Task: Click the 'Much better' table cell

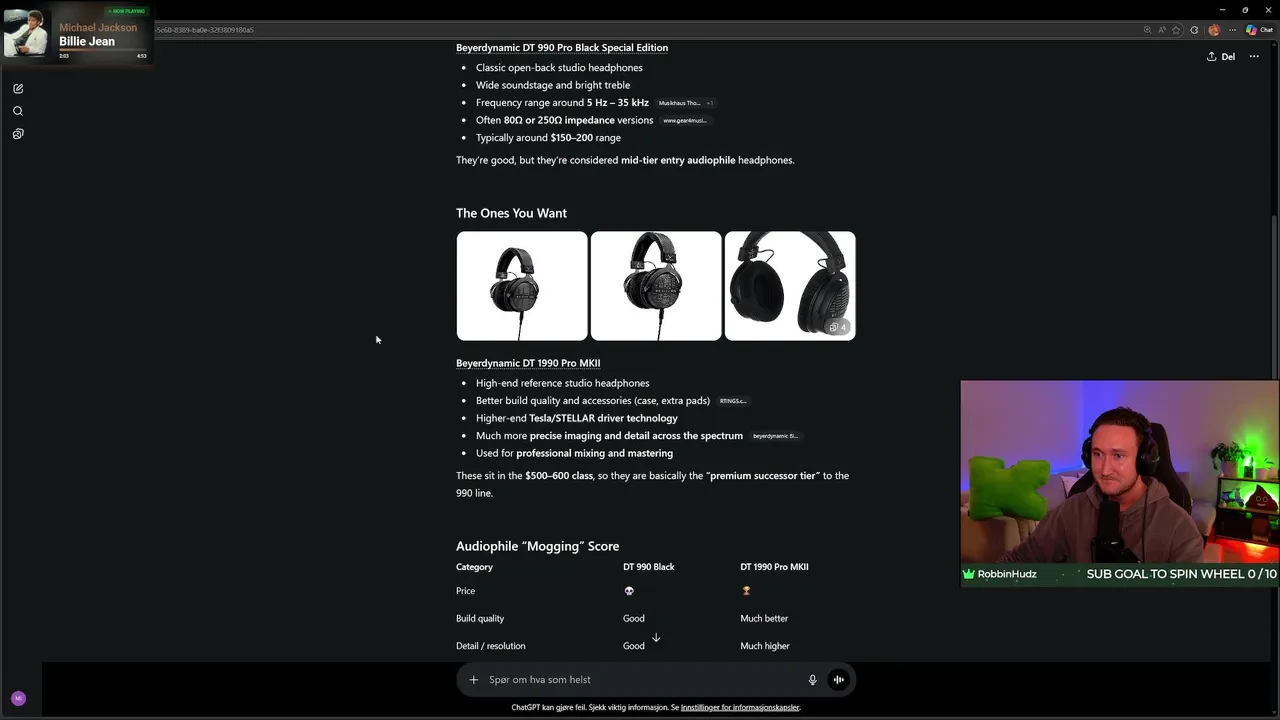Action: coord(764,619)
